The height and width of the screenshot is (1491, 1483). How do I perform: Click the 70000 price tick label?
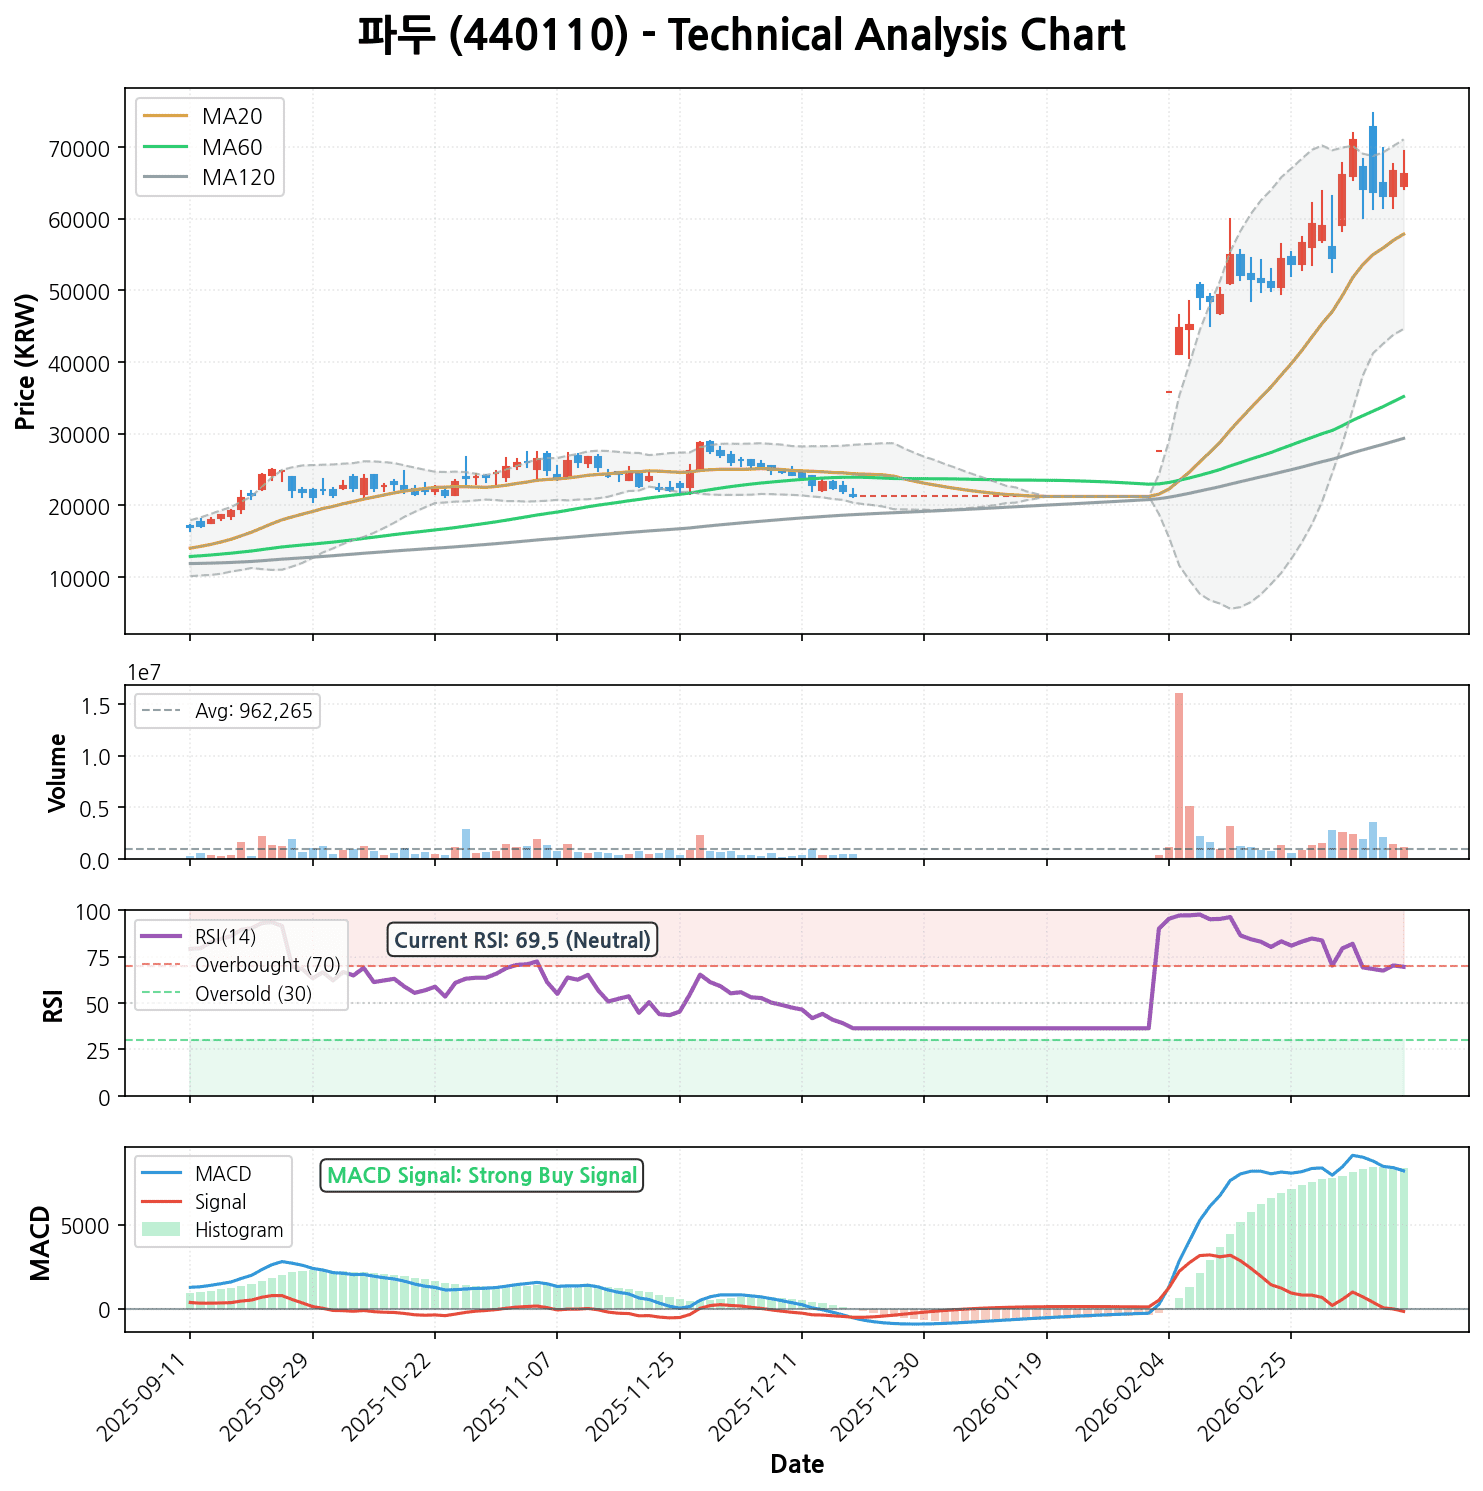click(82, 149)
